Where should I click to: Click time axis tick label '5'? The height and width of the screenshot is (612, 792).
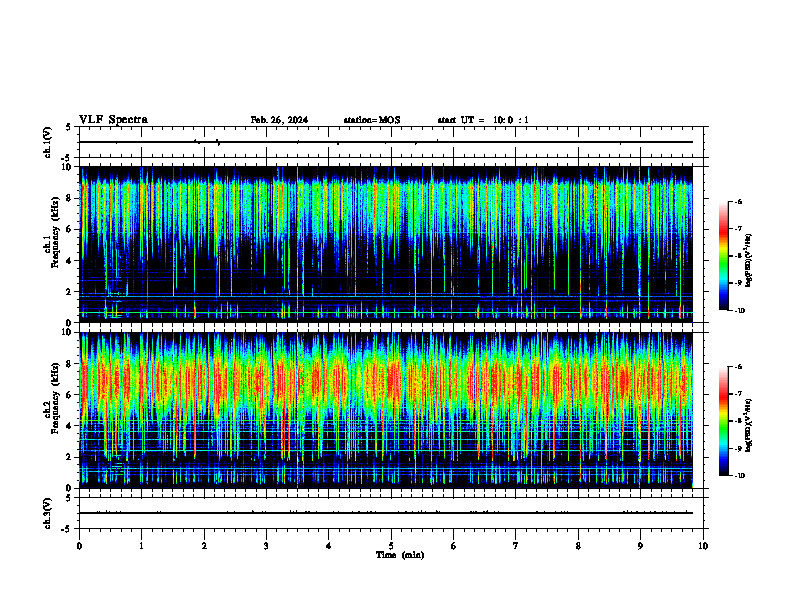click(x=391, y=546)
